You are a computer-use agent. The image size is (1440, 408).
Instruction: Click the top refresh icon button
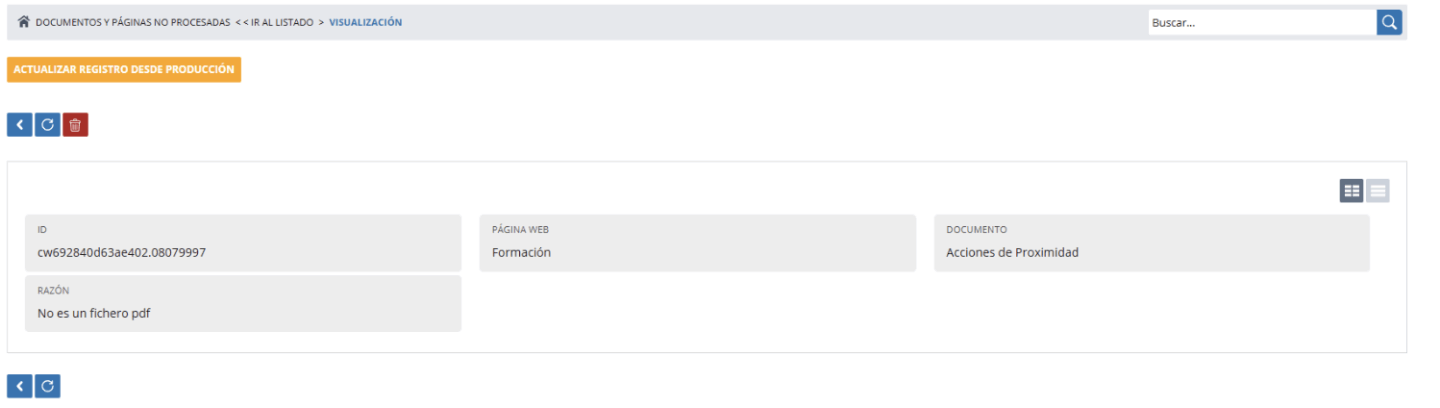pos(47,125)
